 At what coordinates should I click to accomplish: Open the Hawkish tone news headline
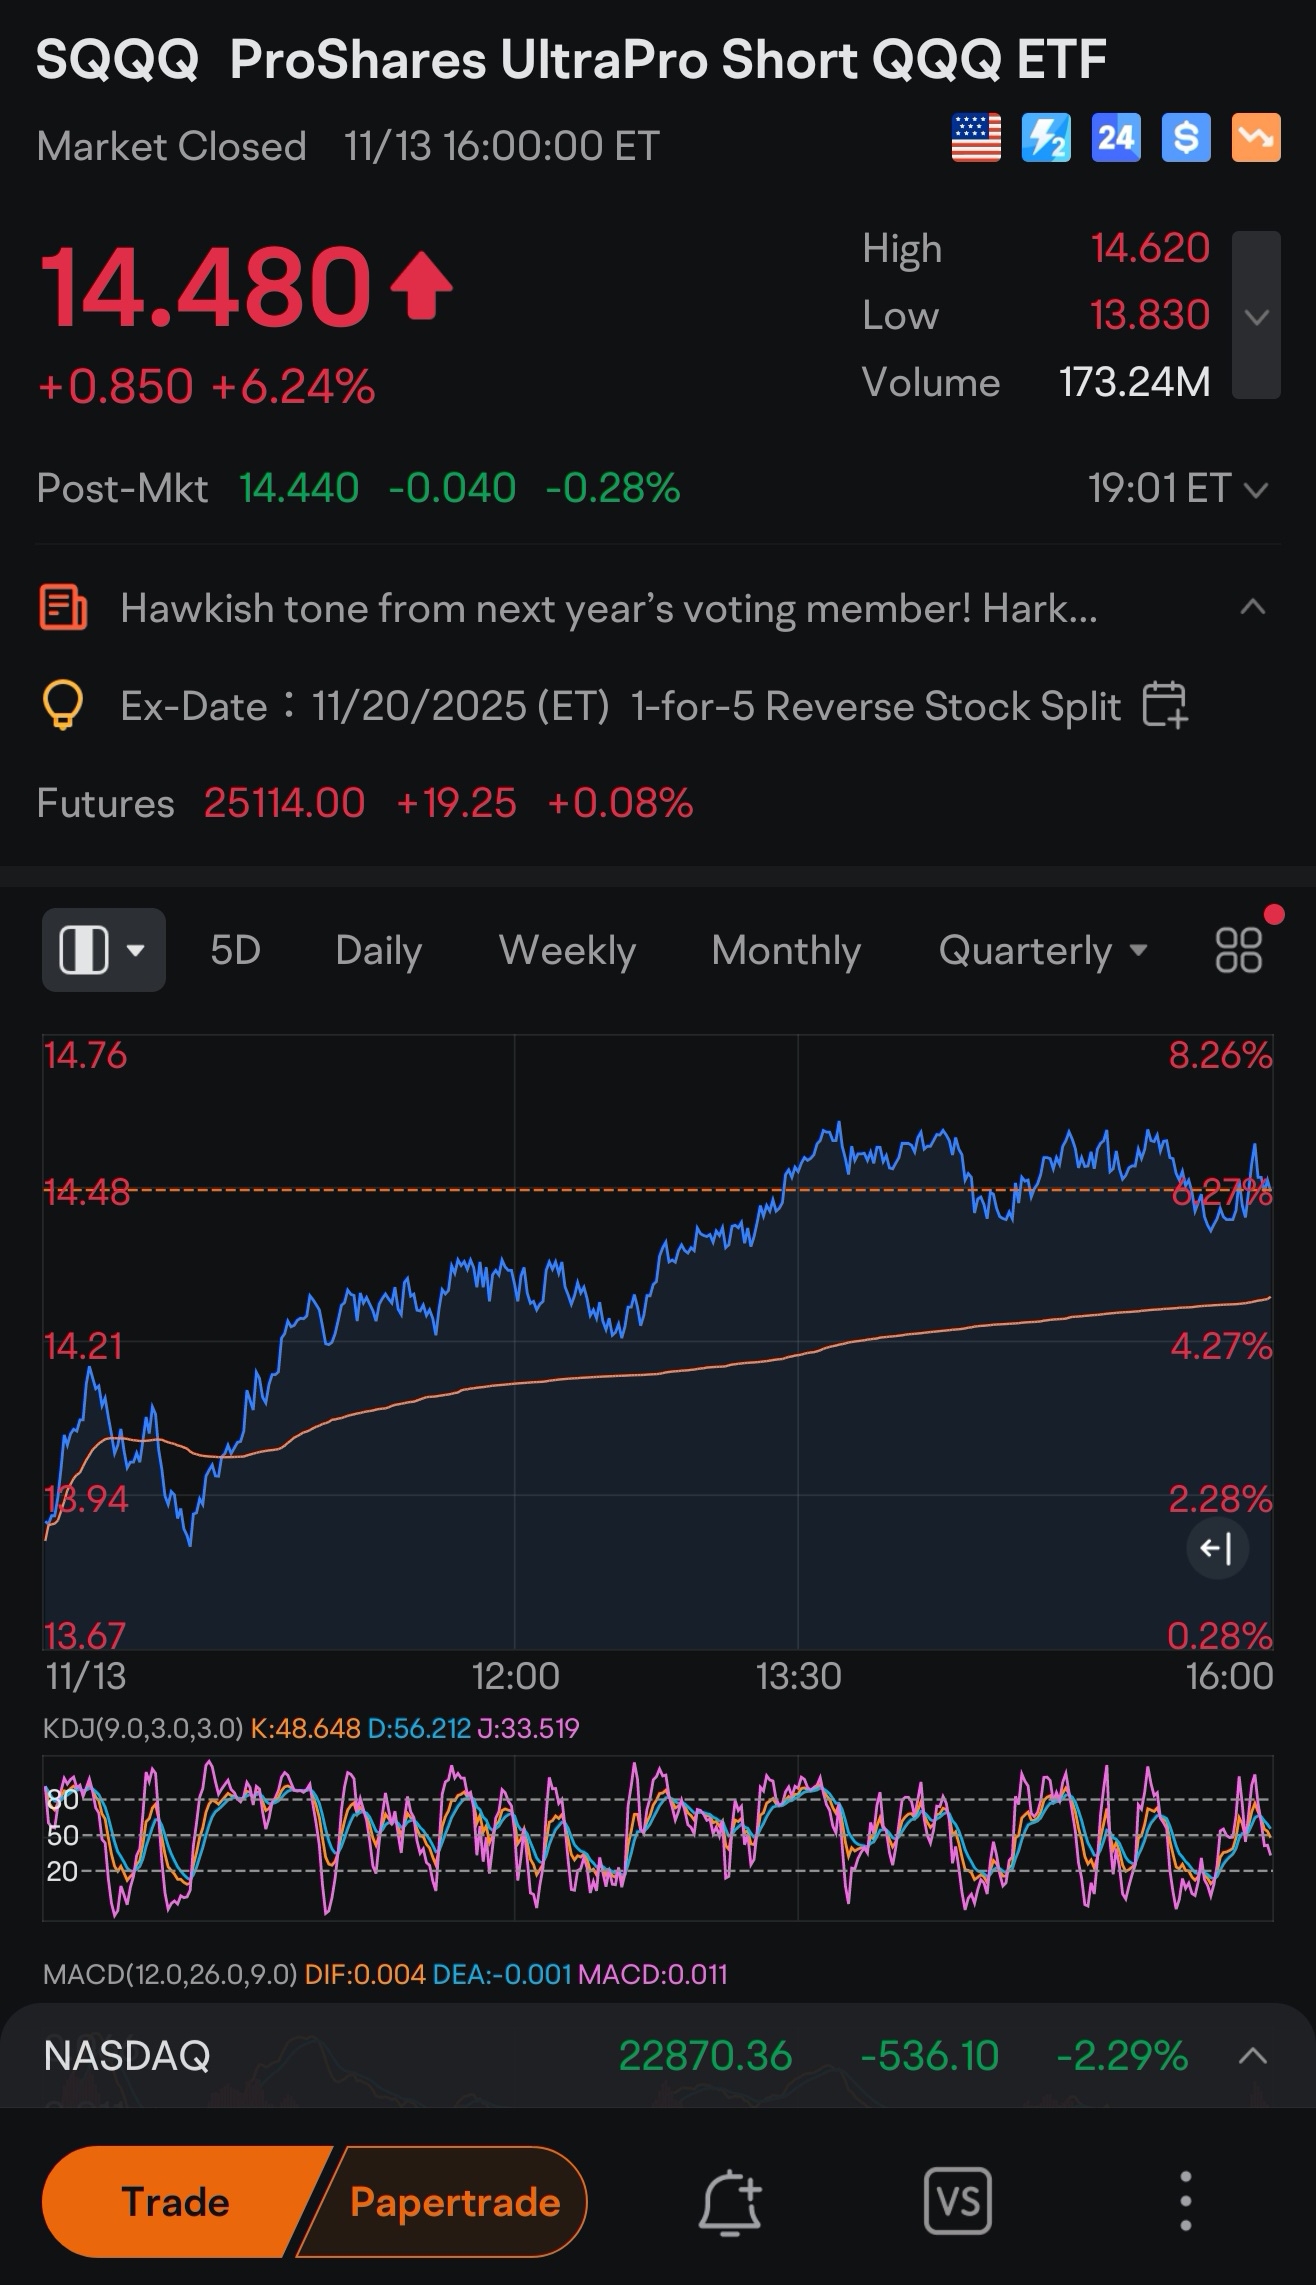tap(608, 608)
